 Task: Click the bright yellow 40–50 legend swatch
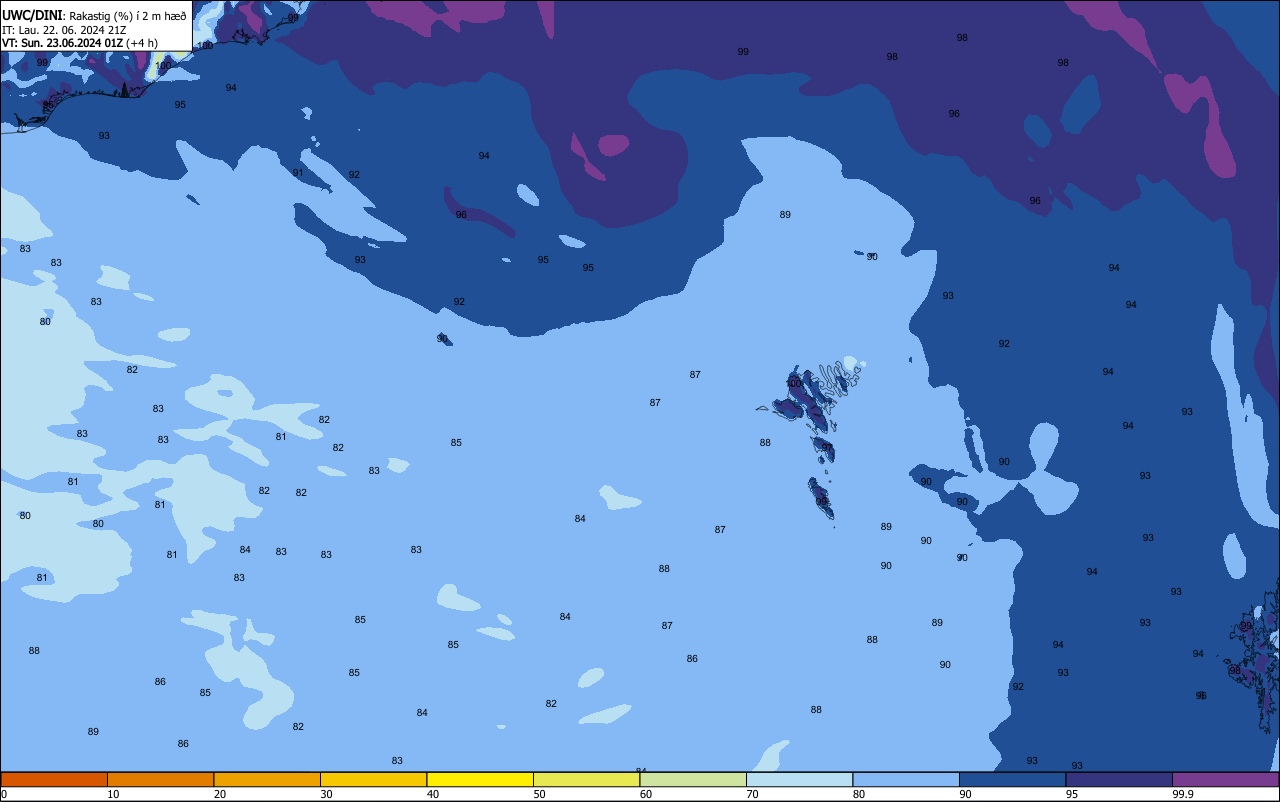pos(480,779)
